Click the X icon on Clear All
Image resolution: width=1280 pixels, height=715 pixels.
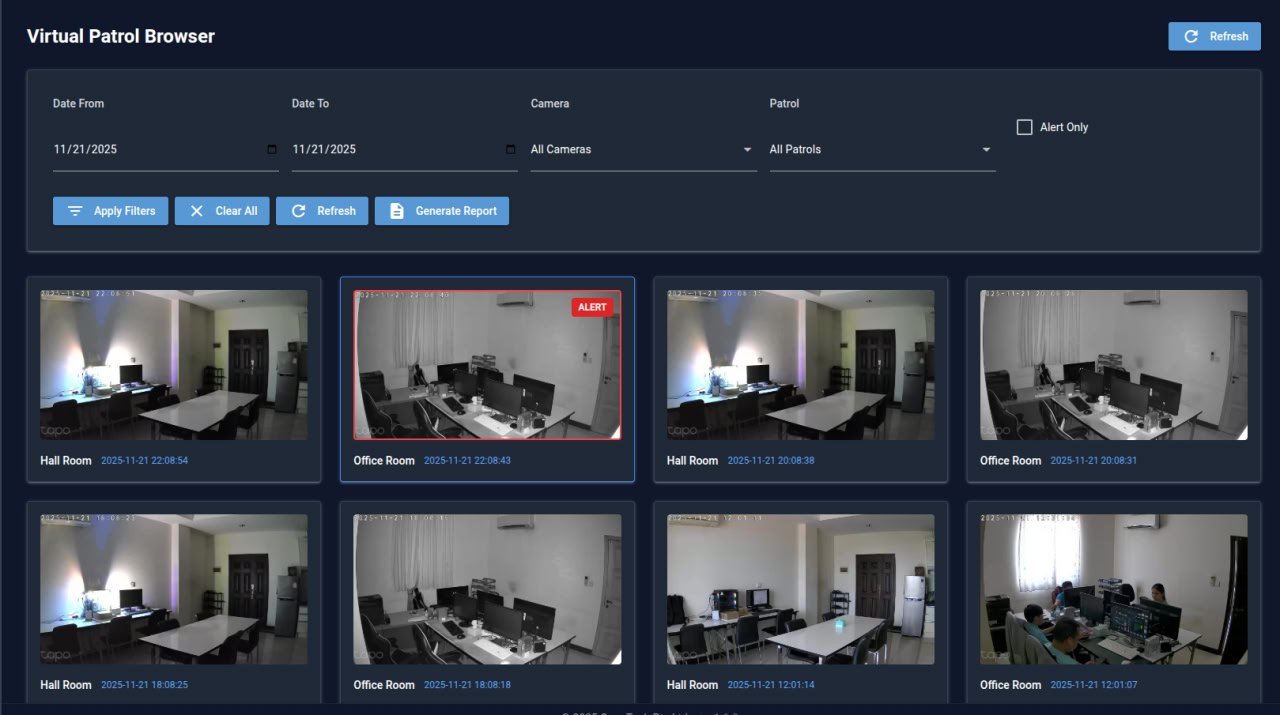197,211
